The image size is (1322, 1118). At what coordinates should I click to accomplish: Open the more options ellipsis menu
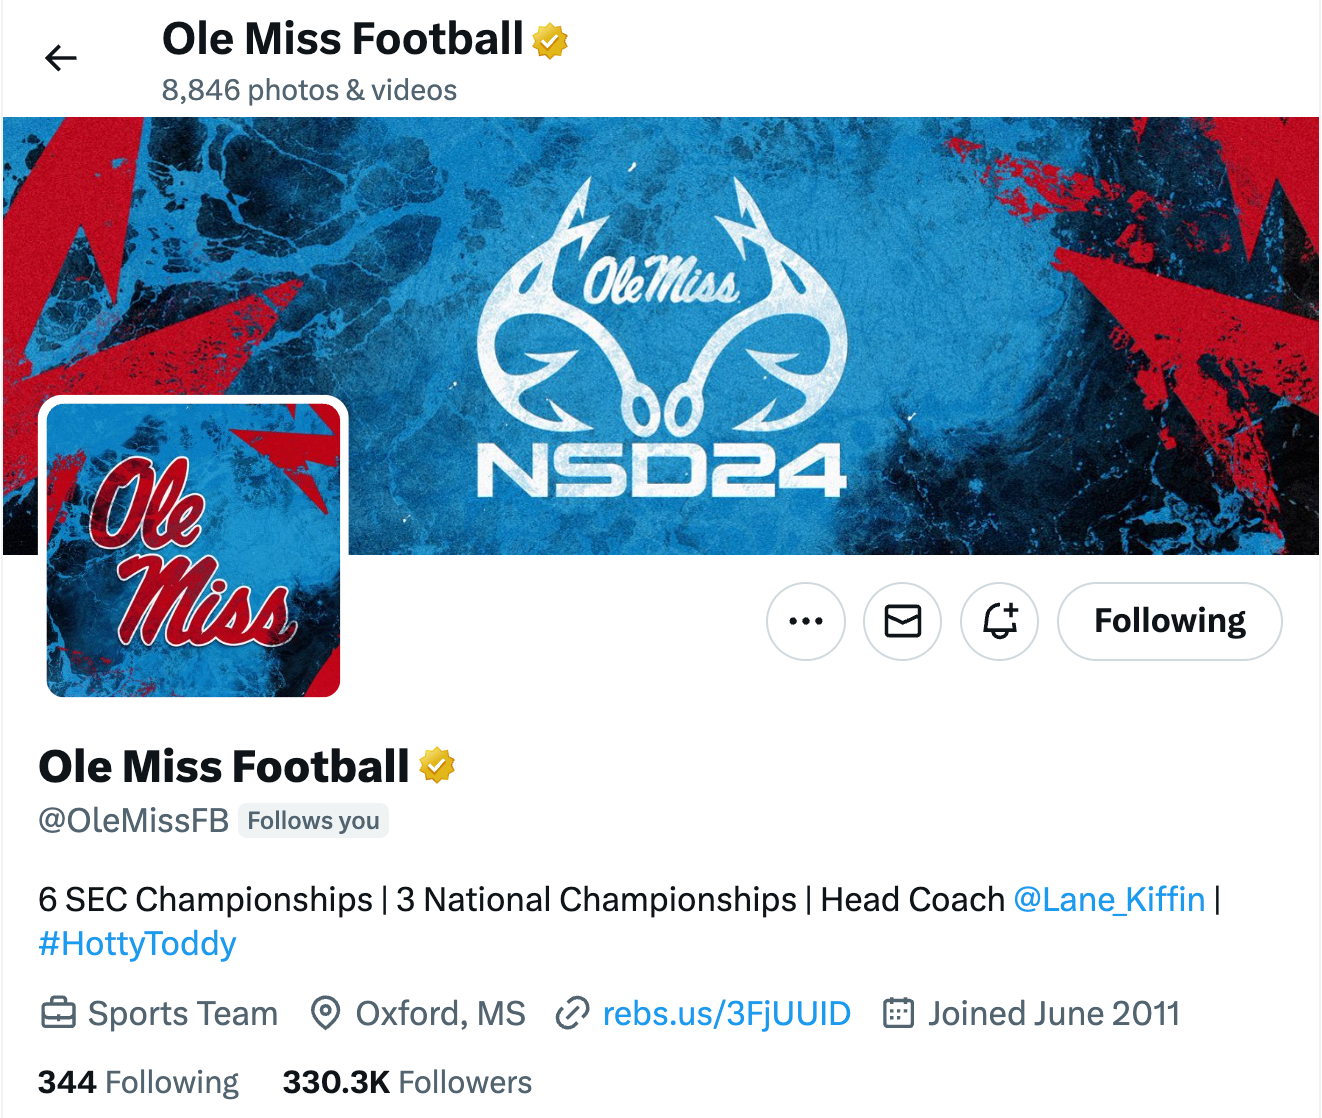[x=806, y=621]
